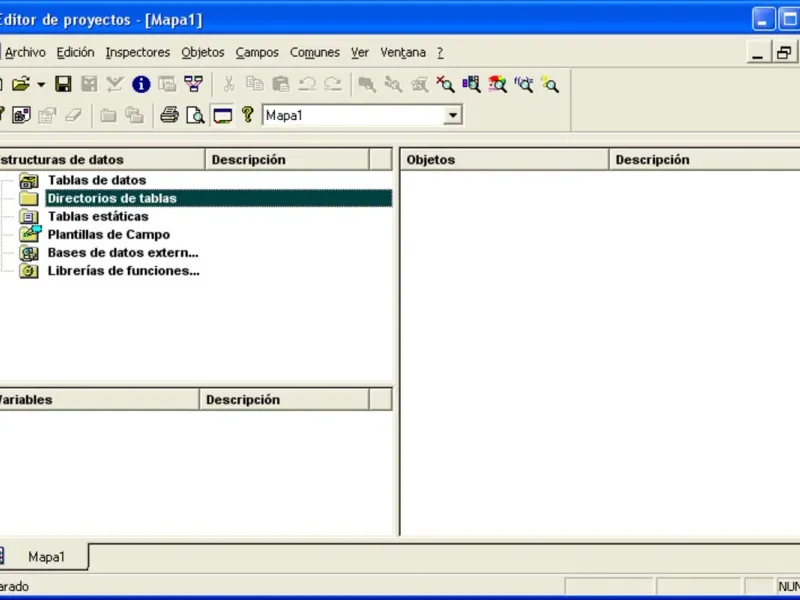Click the Undo arrow icon
The width and height of the screenshot is (800, 600).
307,84
